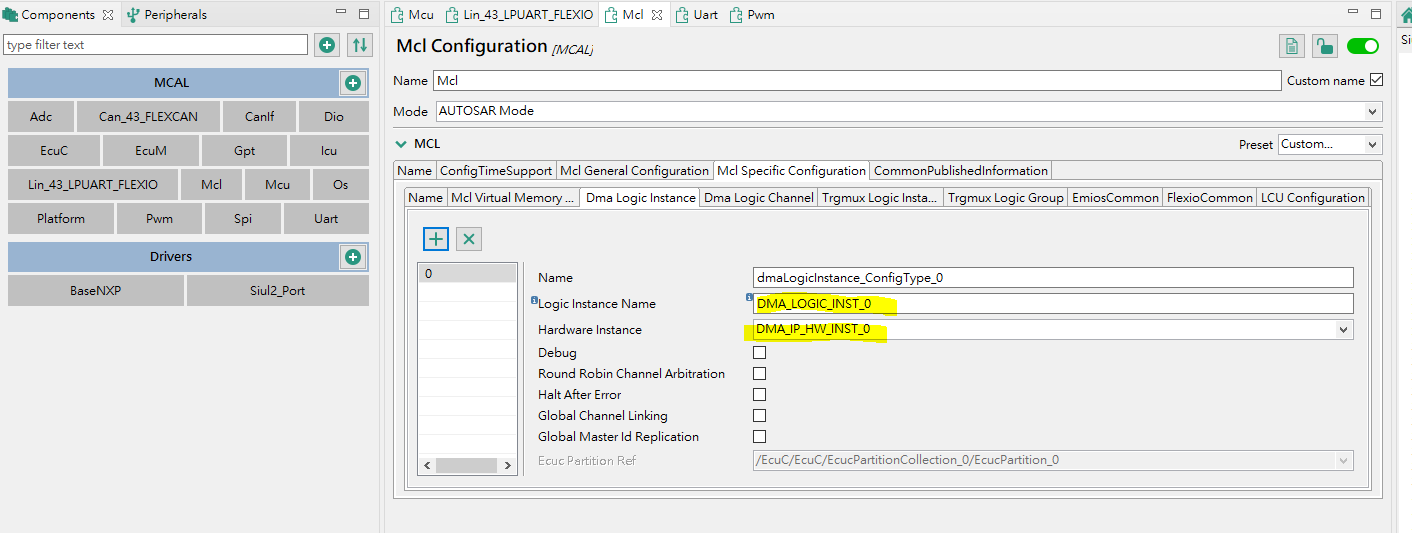The image size is (1412, 533).
Task: Close the Mcl editor tab
Action: tap(657, 15)
